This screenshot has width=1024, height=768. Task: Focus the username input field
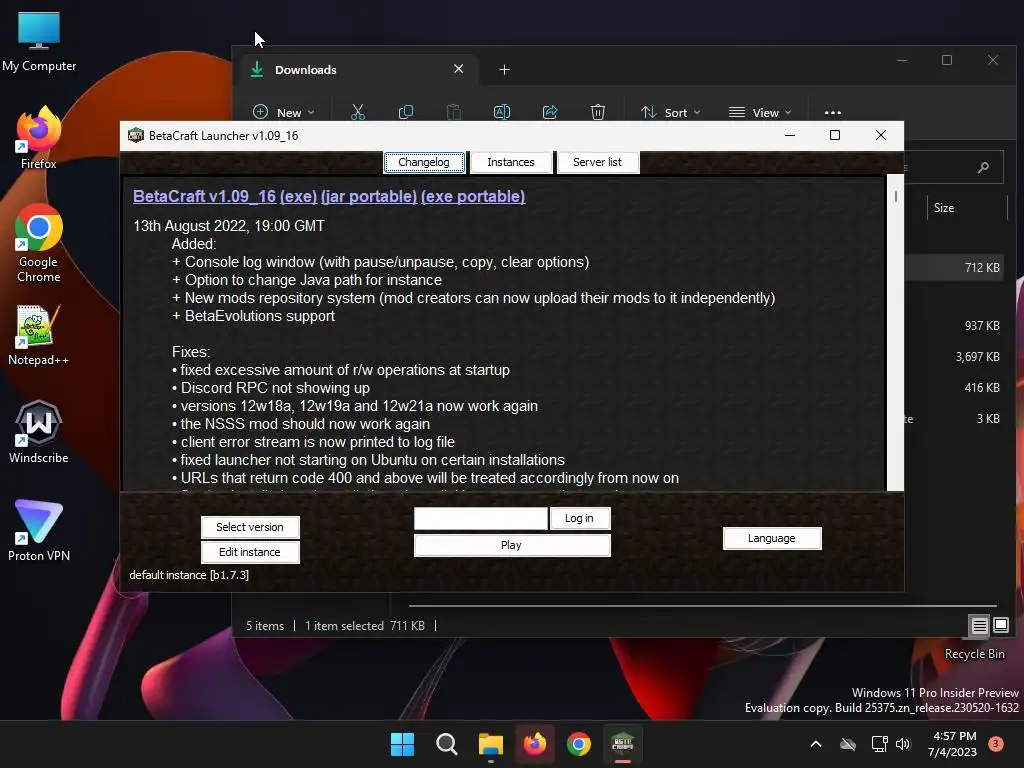tap(481, 518)
